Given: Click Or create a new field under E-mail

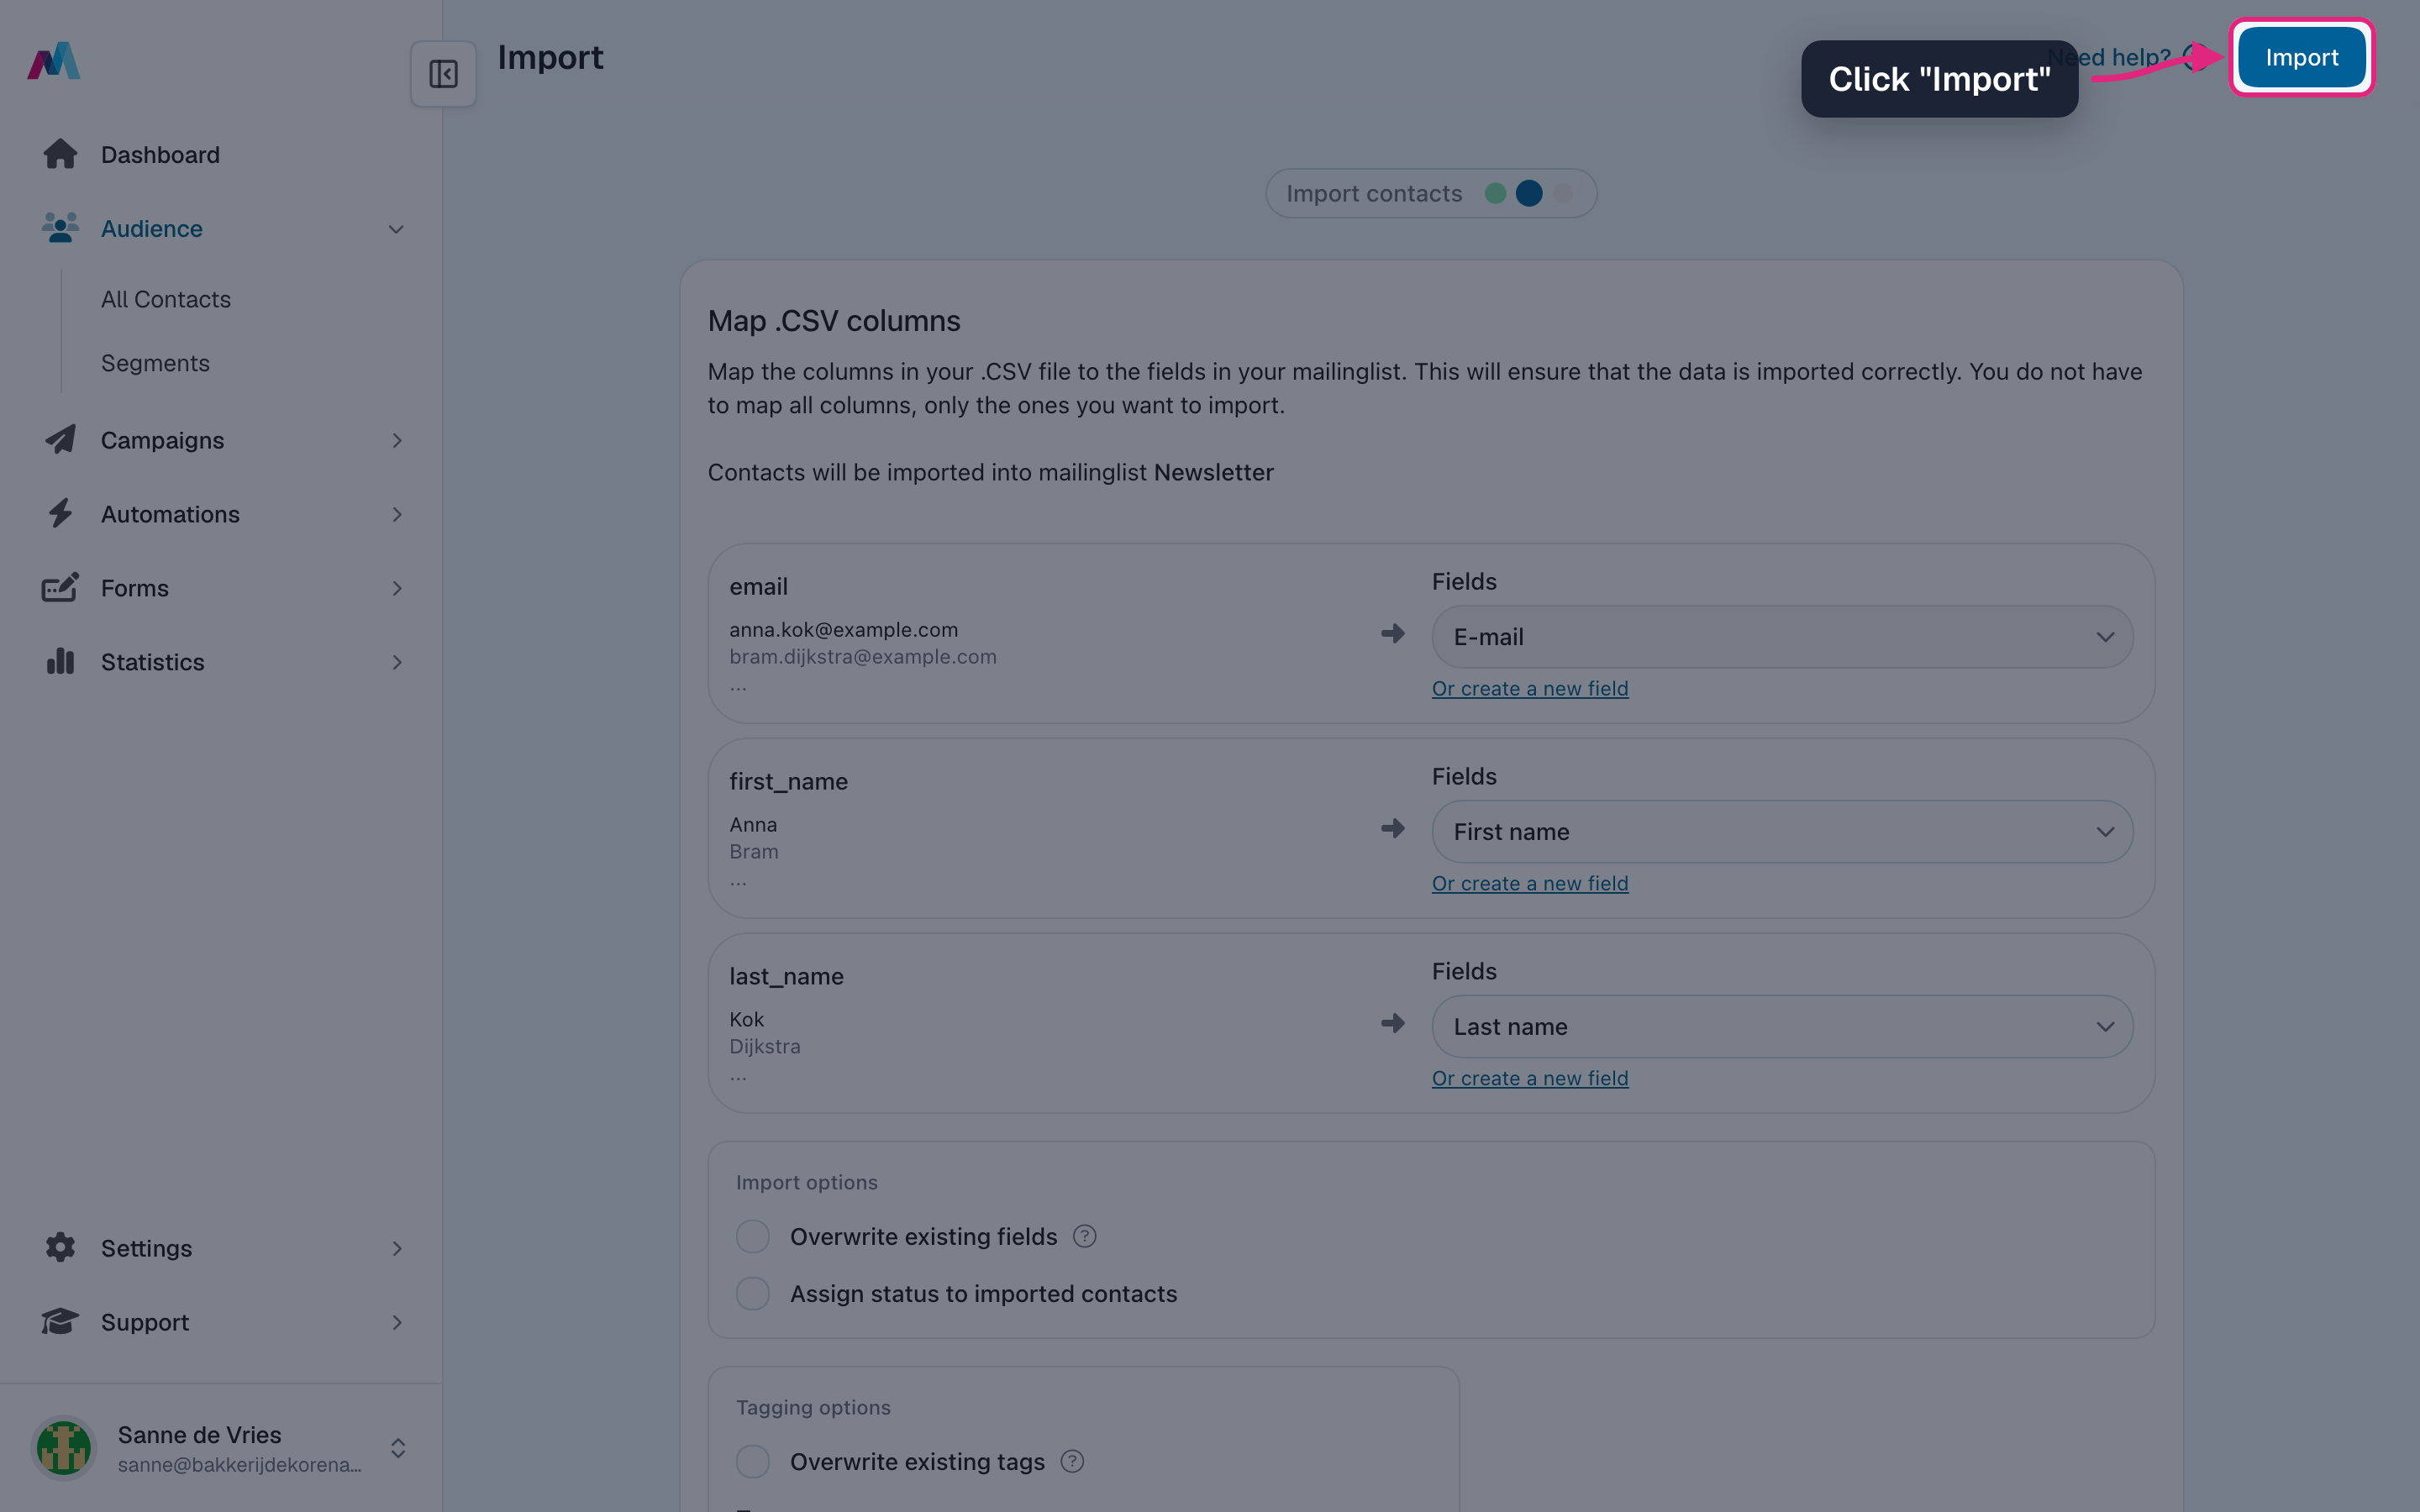Looking at the screenshot, I should [1530, 689].
